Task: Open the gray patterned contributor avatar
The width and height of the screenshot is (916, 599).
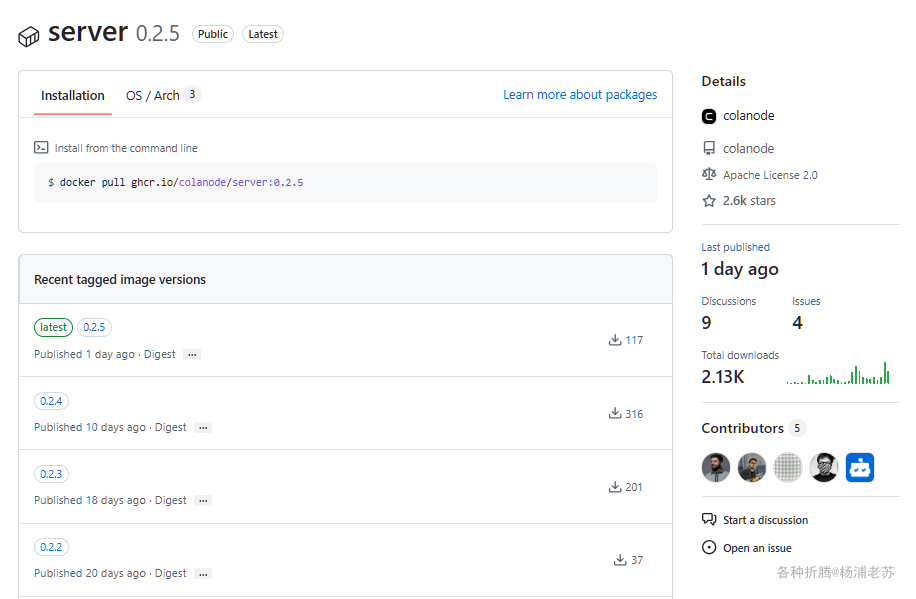Action: [788, 468]
